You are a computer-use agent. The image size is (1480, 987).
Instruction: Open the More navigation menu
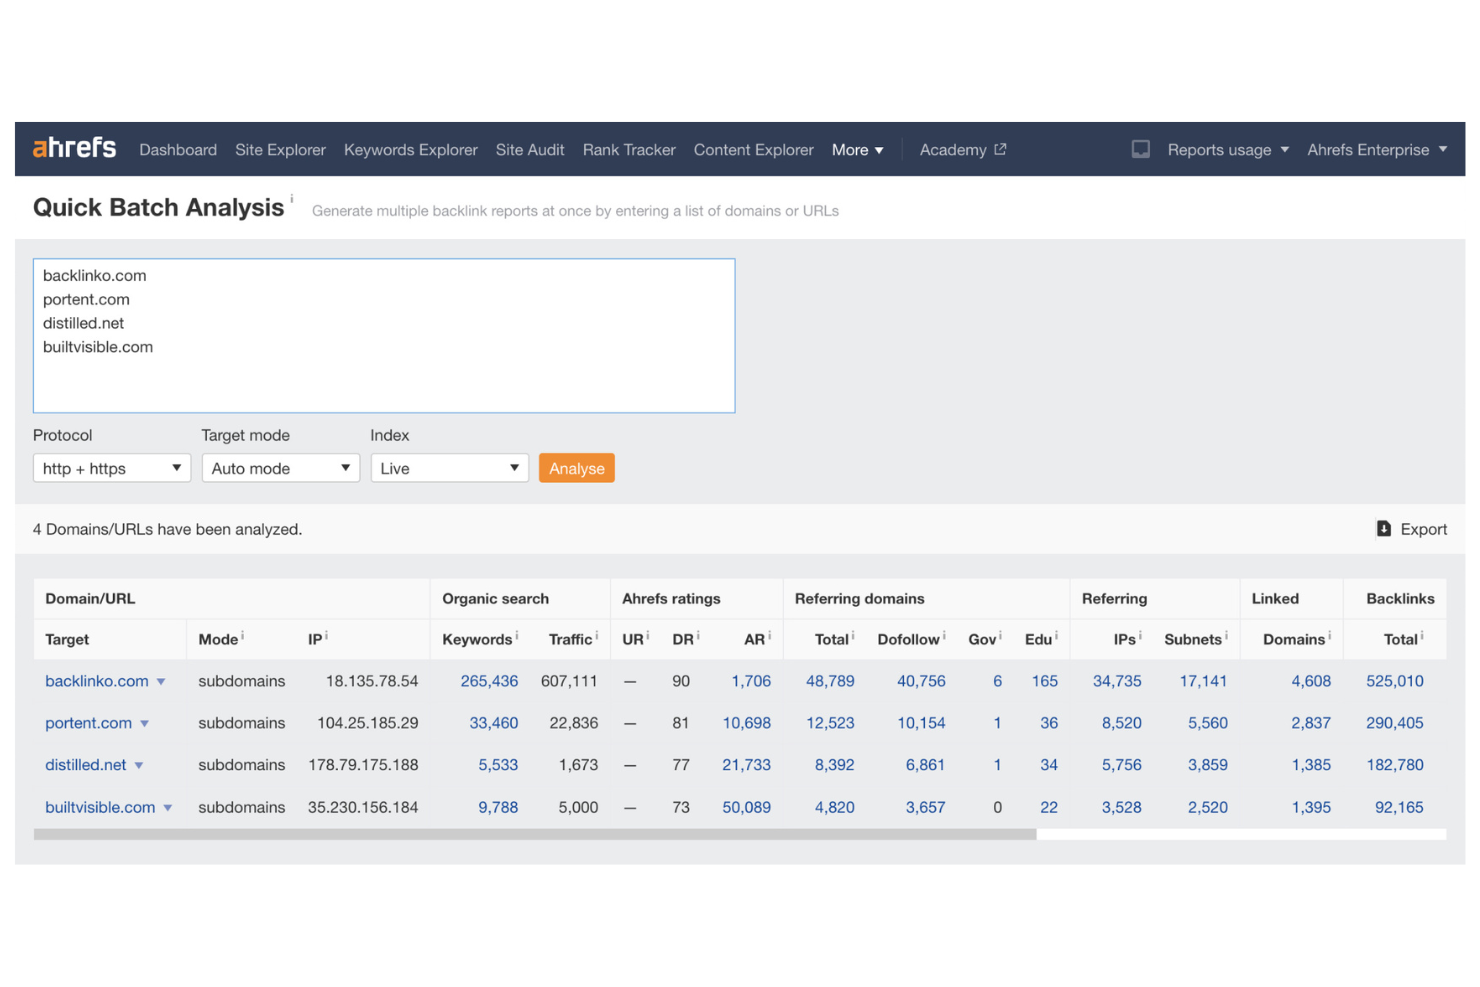pos(857,149)
